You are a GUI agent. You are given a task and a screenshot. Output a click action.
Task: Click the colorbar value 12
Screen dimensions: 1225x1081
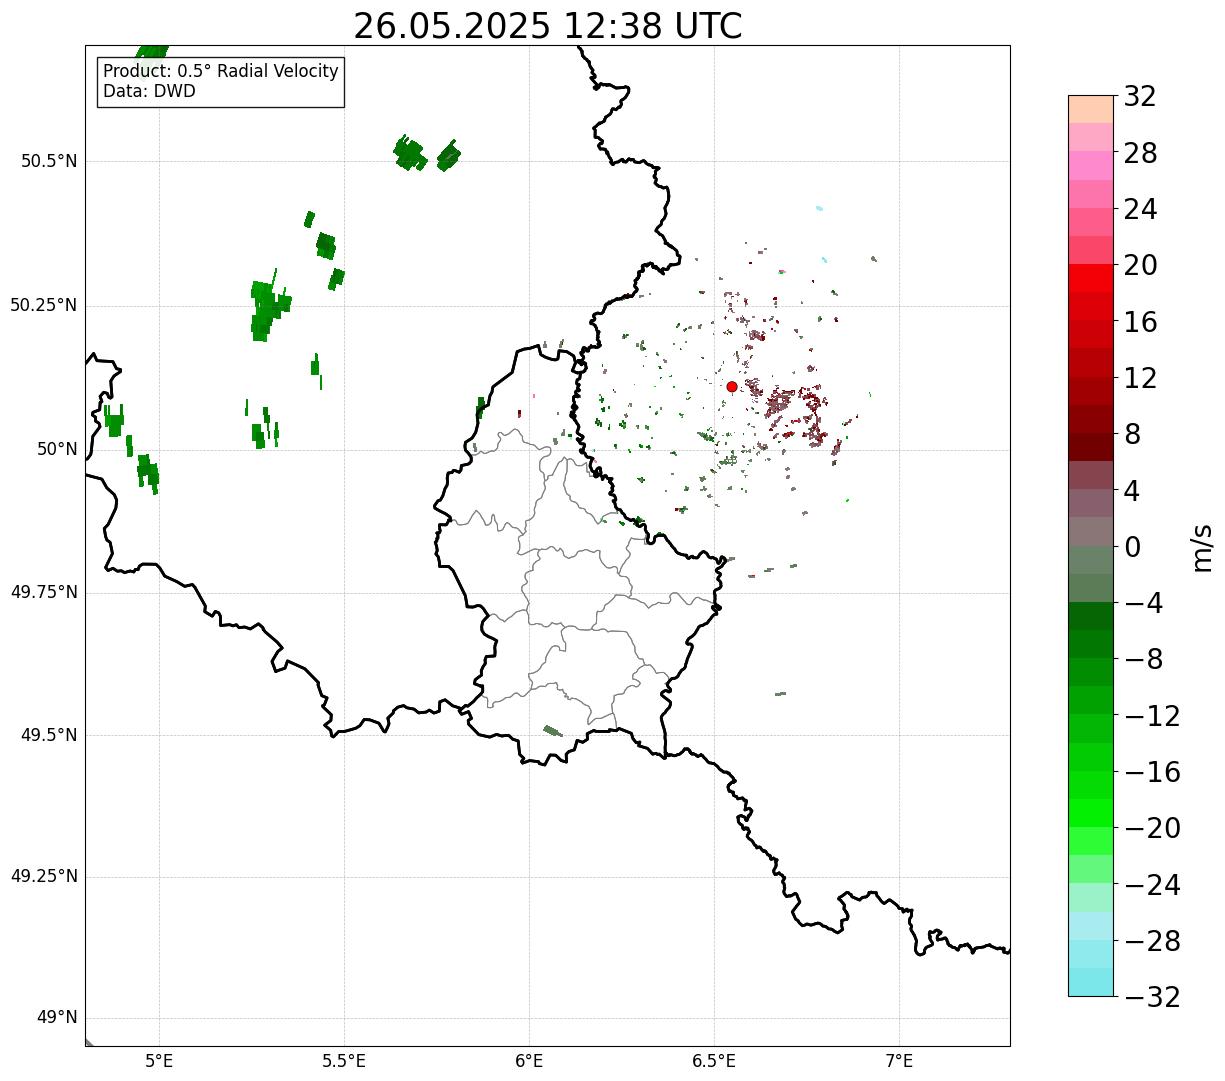pyautogui.click(x=1140, y=378)
